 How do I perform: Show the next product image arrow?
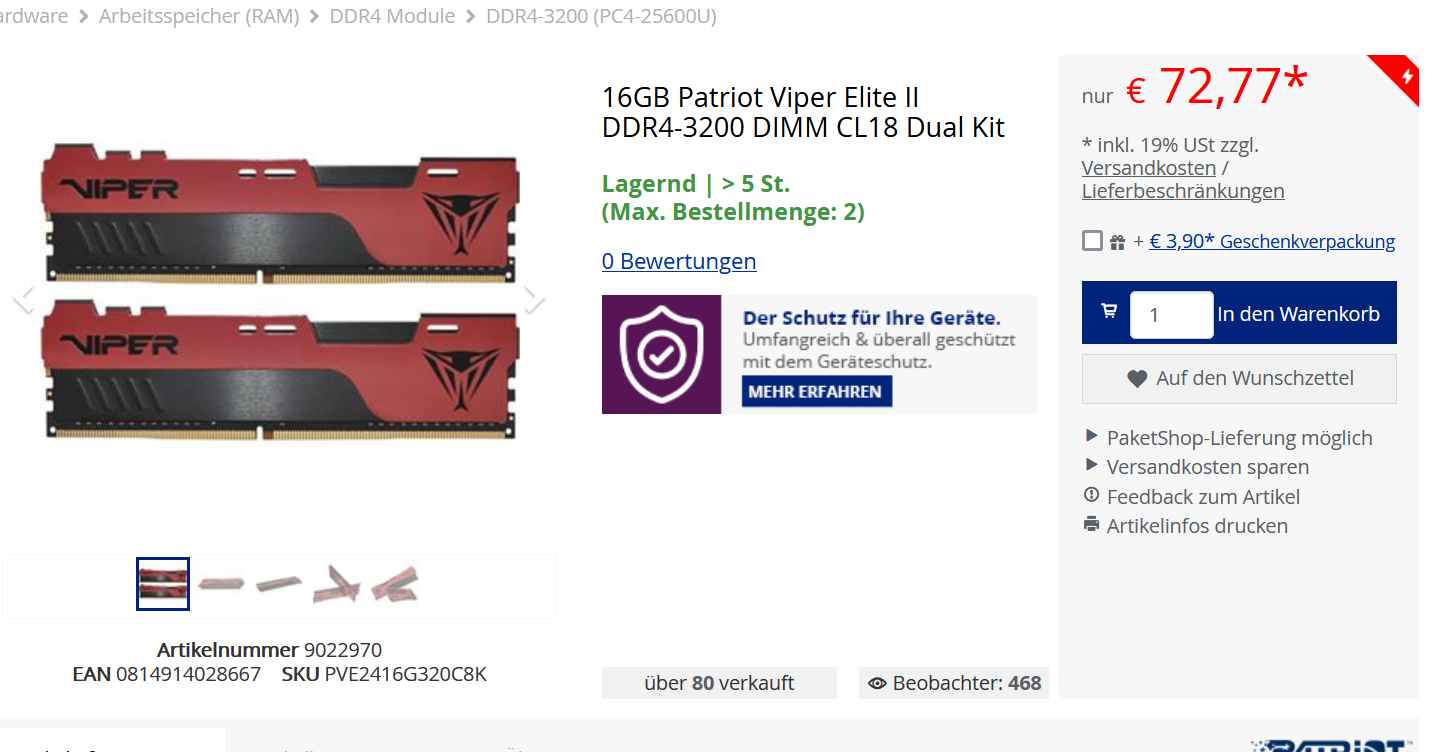tap(534, 297)
